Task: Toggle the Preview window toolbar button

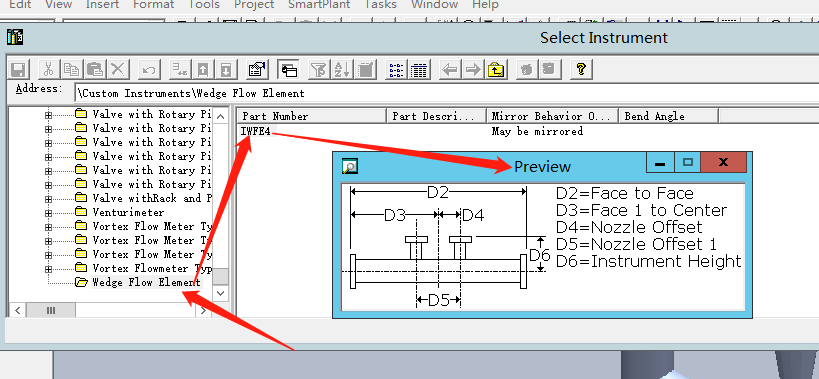Action: pyautogui.click(x=287, y=69)
